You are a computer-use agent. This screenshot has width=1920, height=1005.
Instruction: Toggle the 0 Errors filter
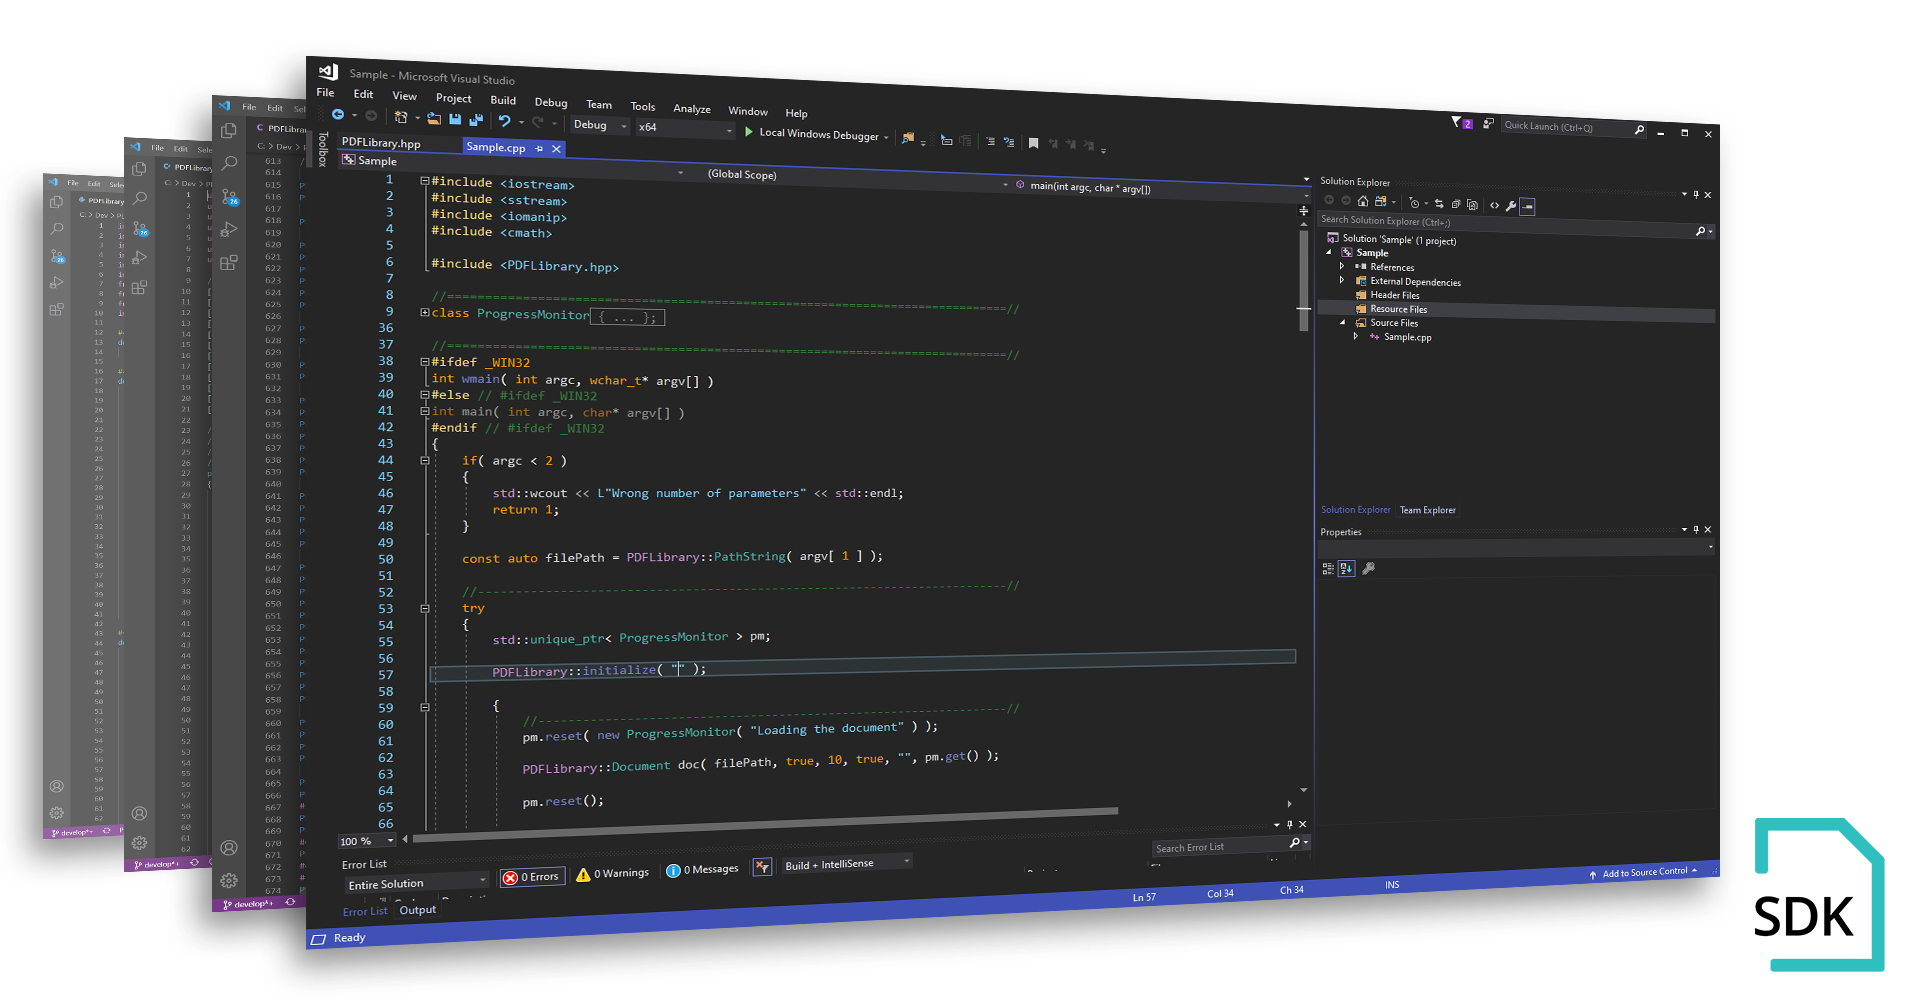coord(532,877)
